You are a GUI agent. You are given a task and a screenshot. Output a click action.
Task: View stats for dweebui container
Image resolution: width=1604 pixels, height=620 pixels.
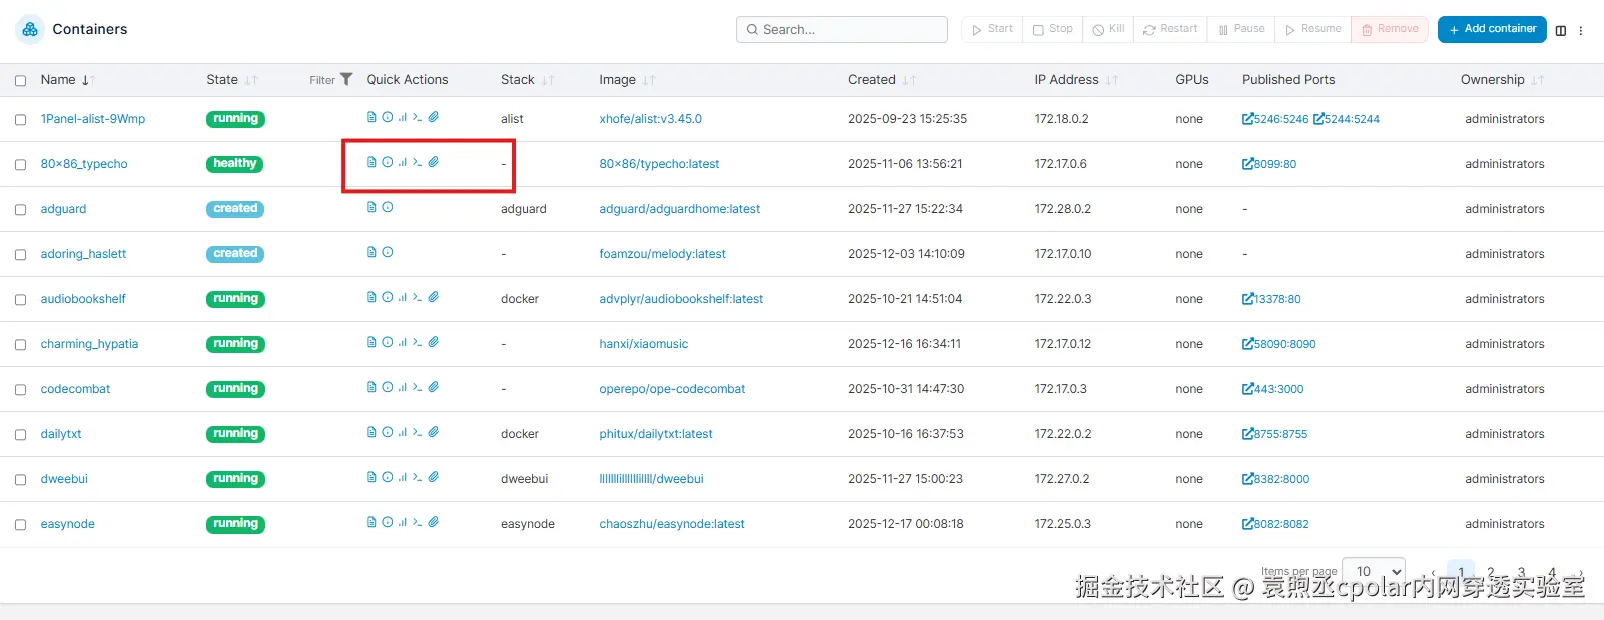pos(403,477)
